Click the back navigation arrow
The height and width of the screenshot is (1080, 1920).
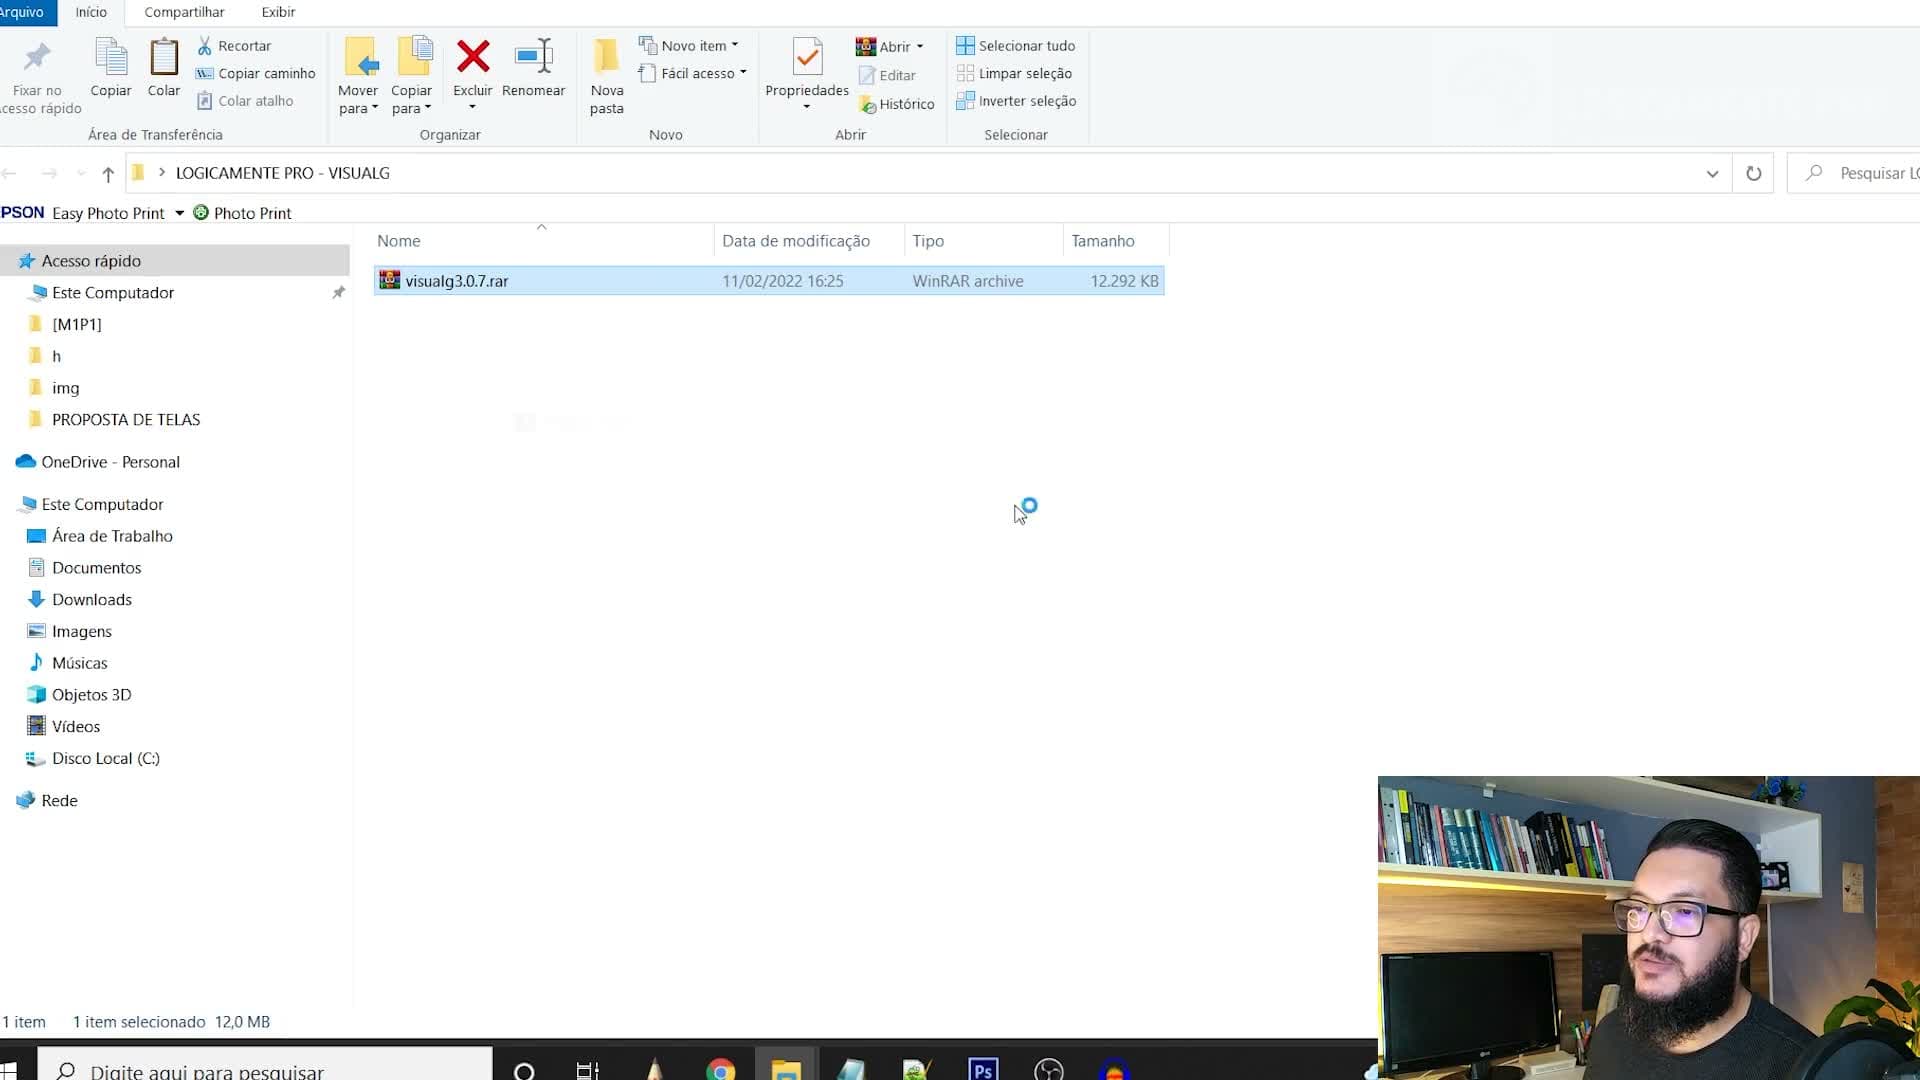[10, 174]
